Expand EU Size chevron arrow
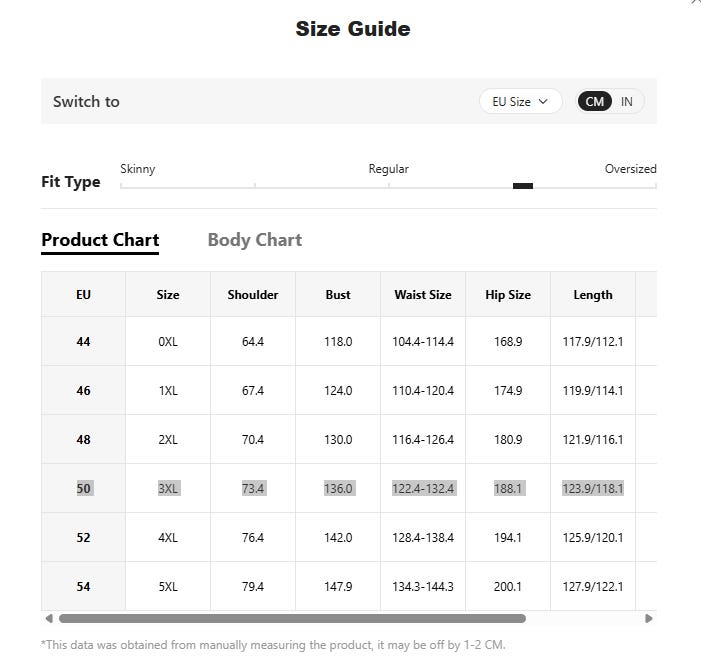The height and width of the screenshot is (661, 701). [x=543, y=101]
